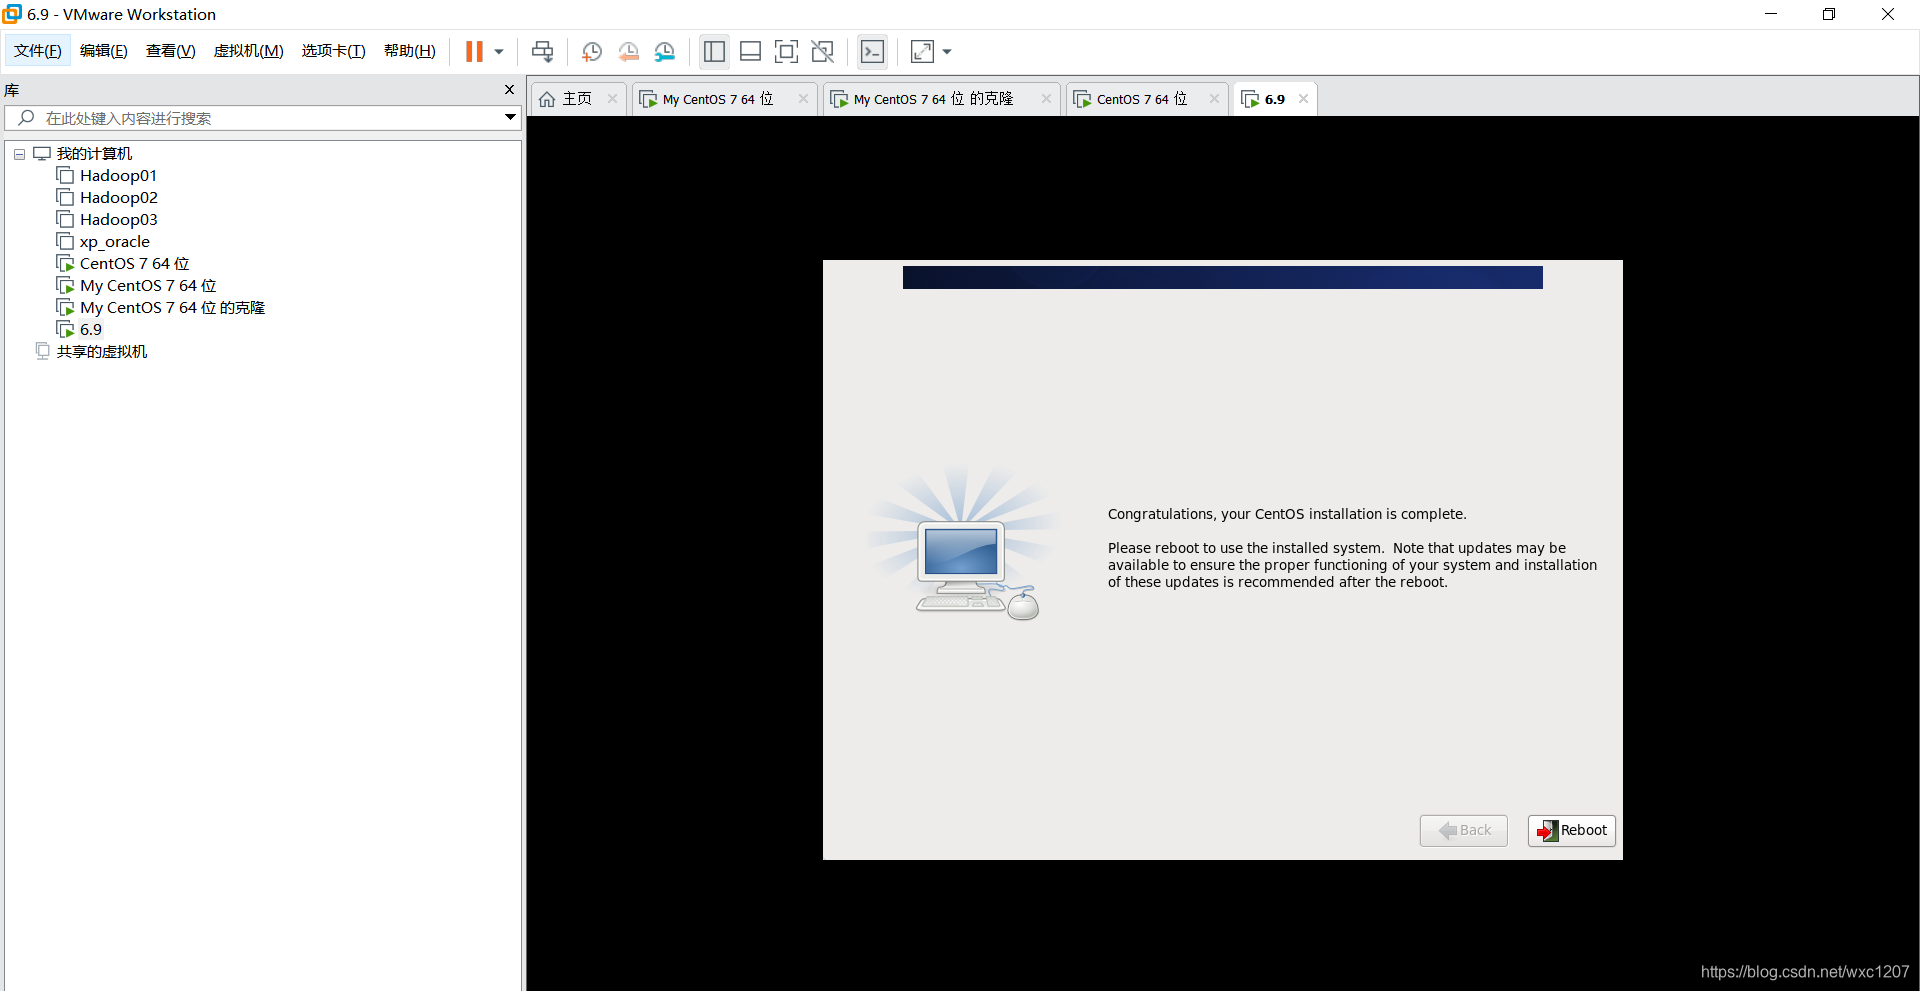The image size is (1920, 991).
Task: Toggle Unity mode toolbar icon
Action: tap(822, 51)
